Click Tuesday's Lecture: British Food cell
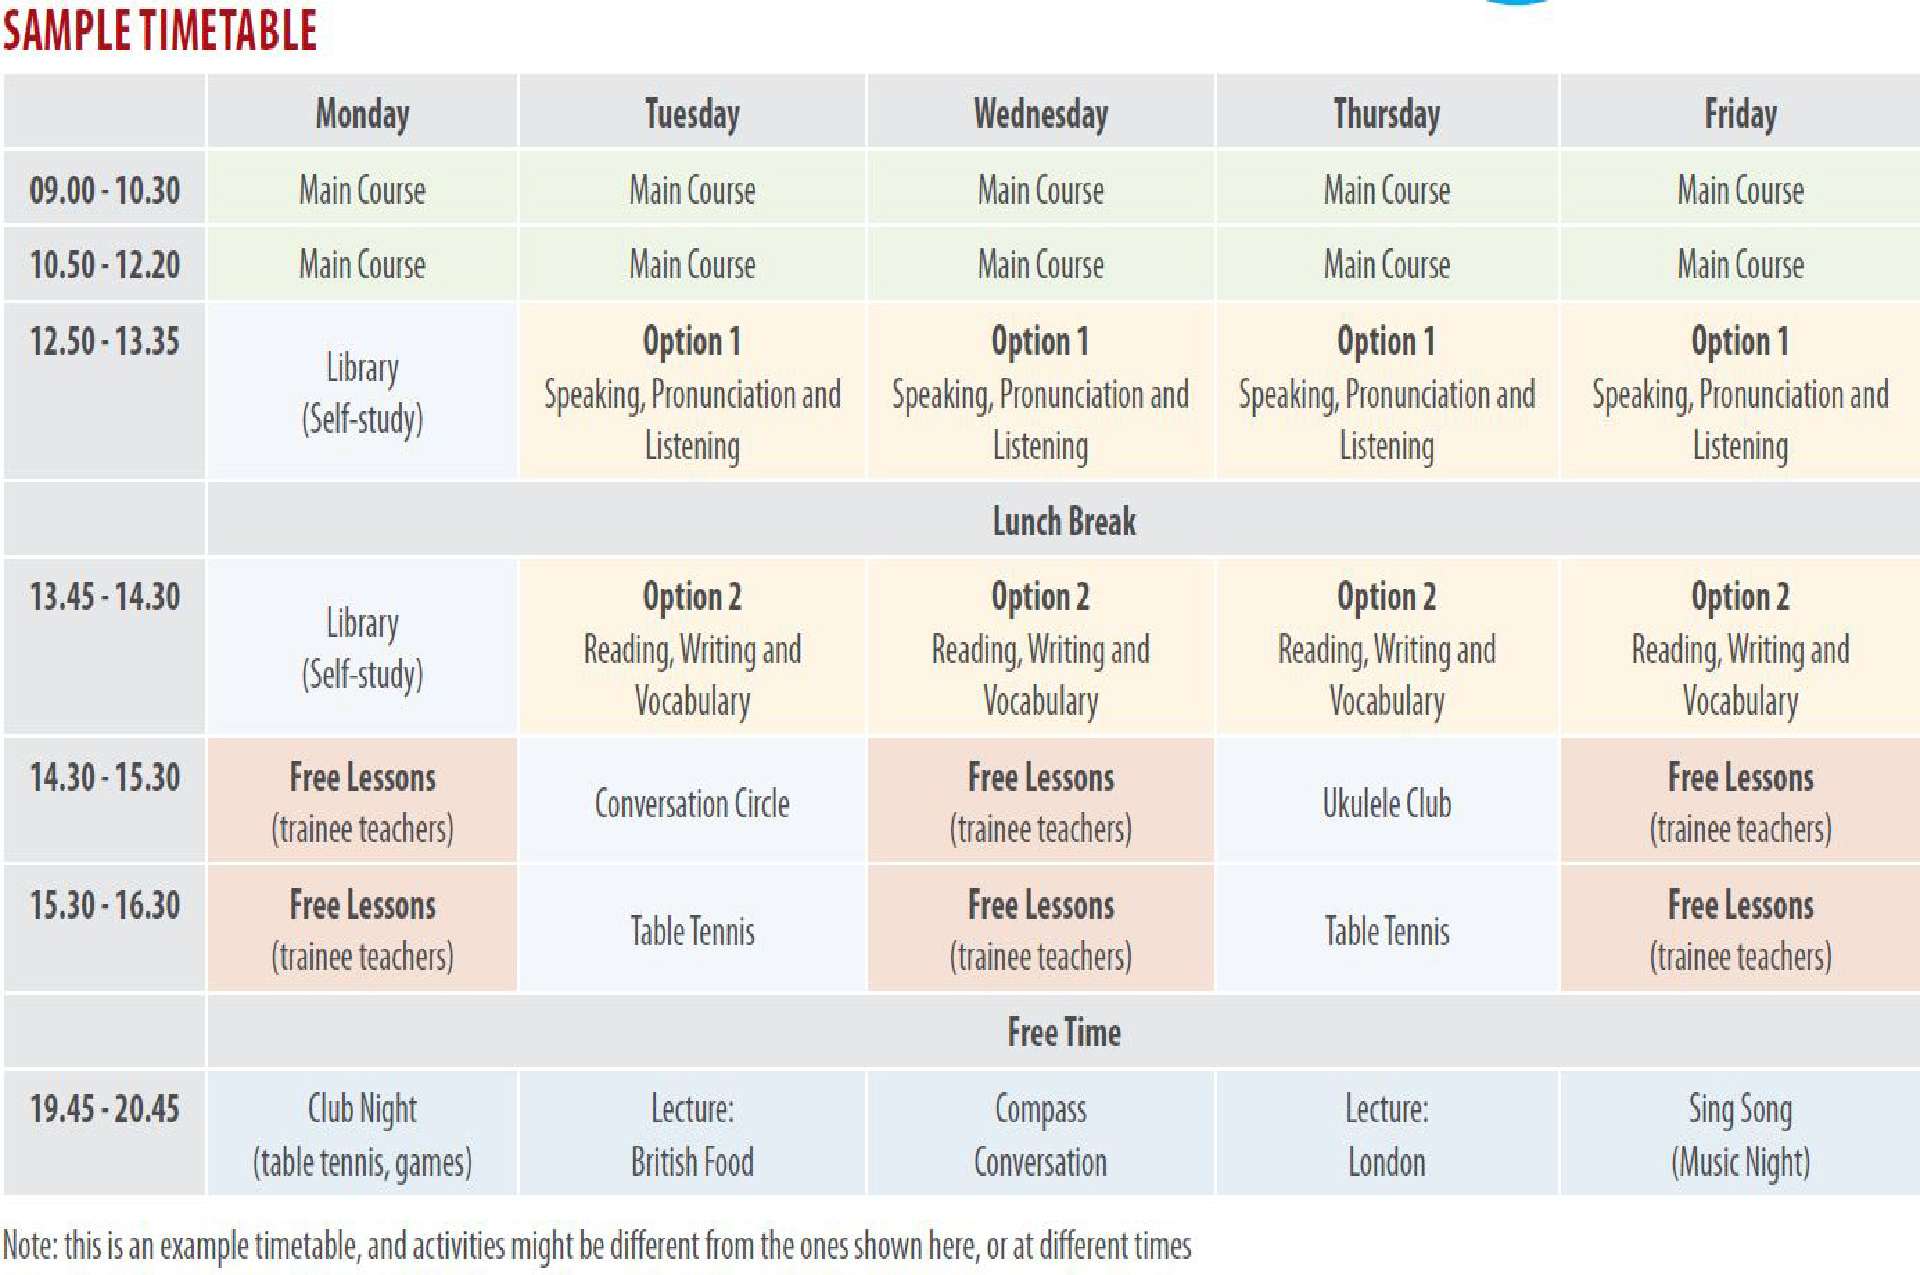The height and width of the screenshot is (1275, 1920). point(692,1133)
